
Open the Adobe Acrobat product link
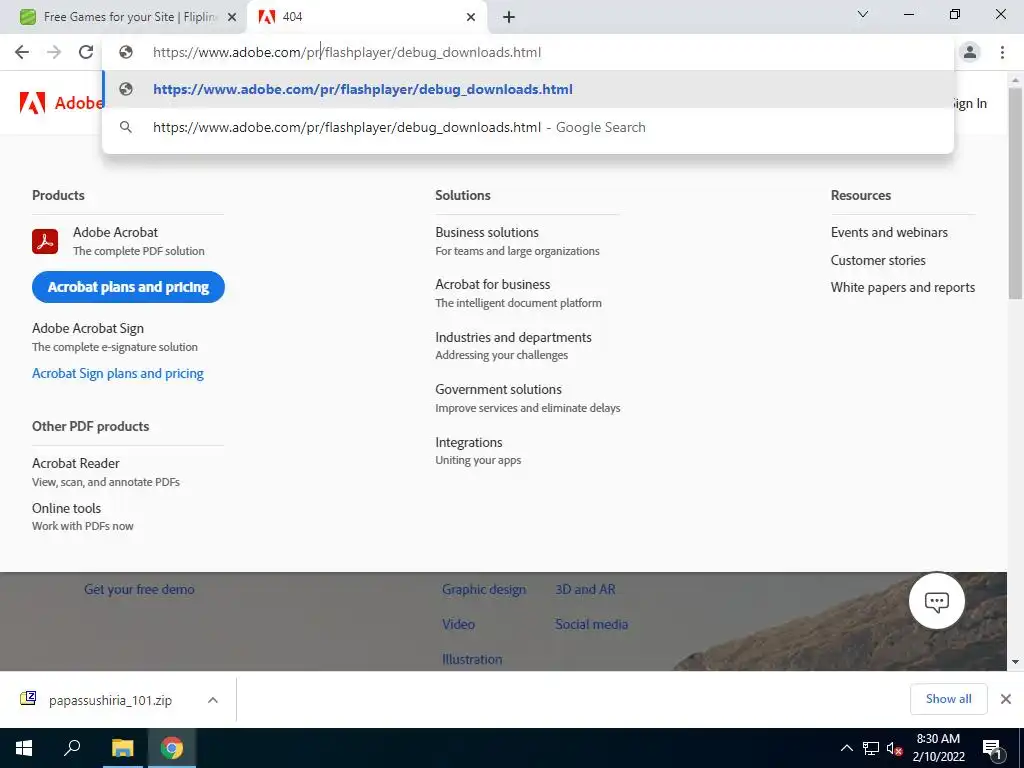pyautogui.click(x=116, y=232)
